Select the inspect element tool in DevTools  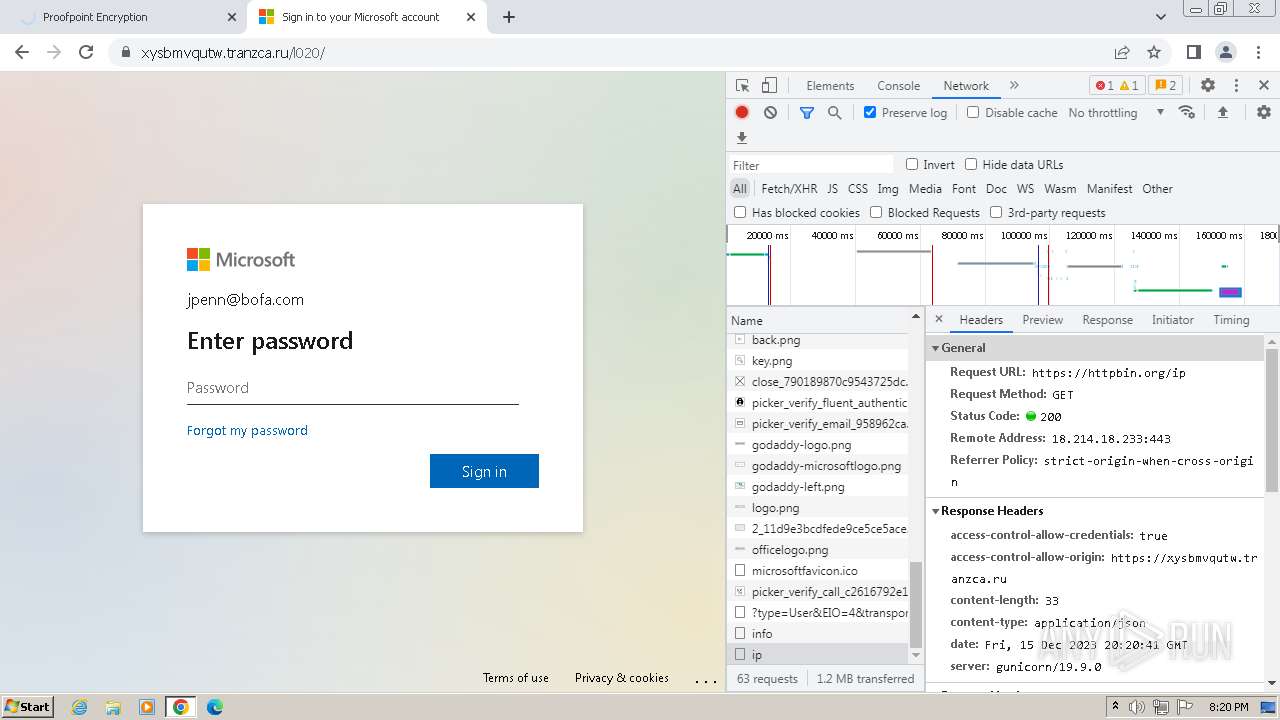click(742, 86)
